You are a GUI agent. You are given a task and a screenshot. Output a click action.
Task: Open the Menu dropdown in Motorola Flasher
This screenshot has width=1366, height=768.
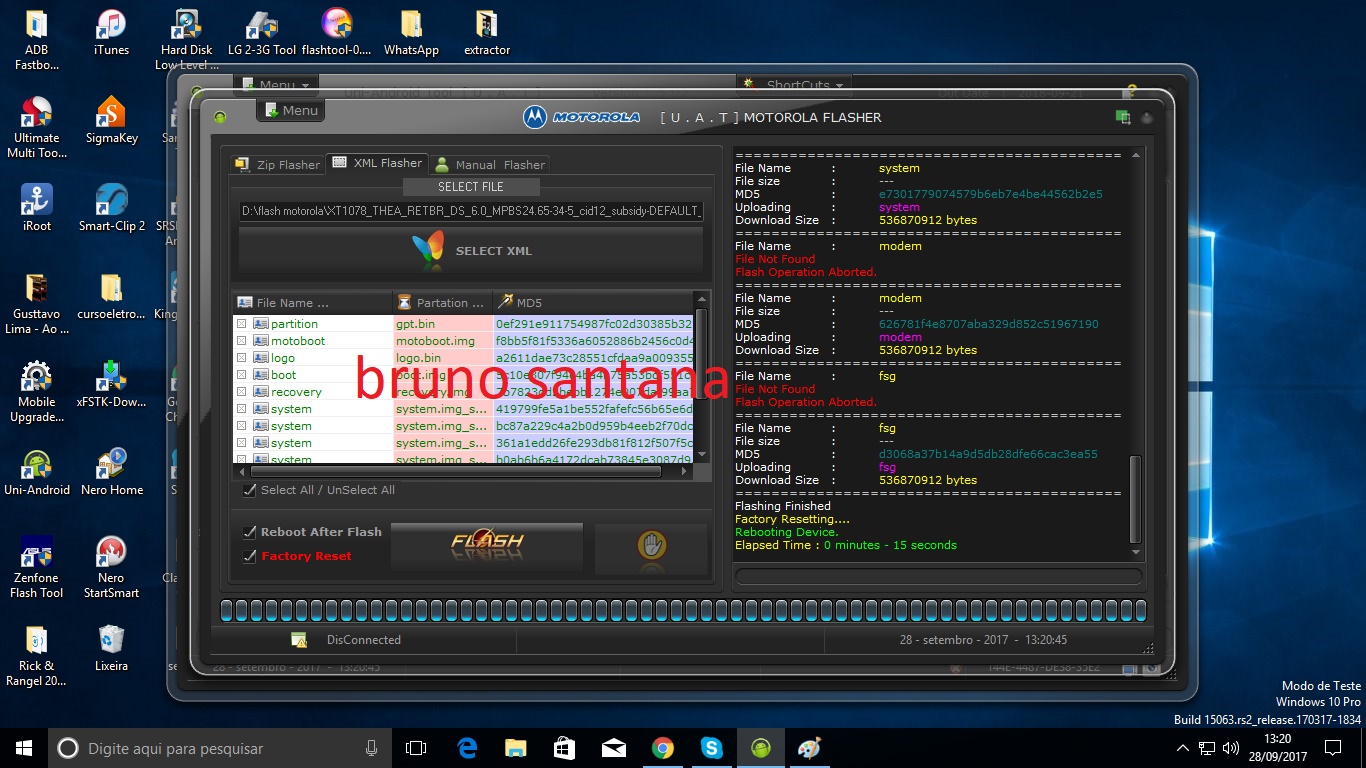point(290,111)
